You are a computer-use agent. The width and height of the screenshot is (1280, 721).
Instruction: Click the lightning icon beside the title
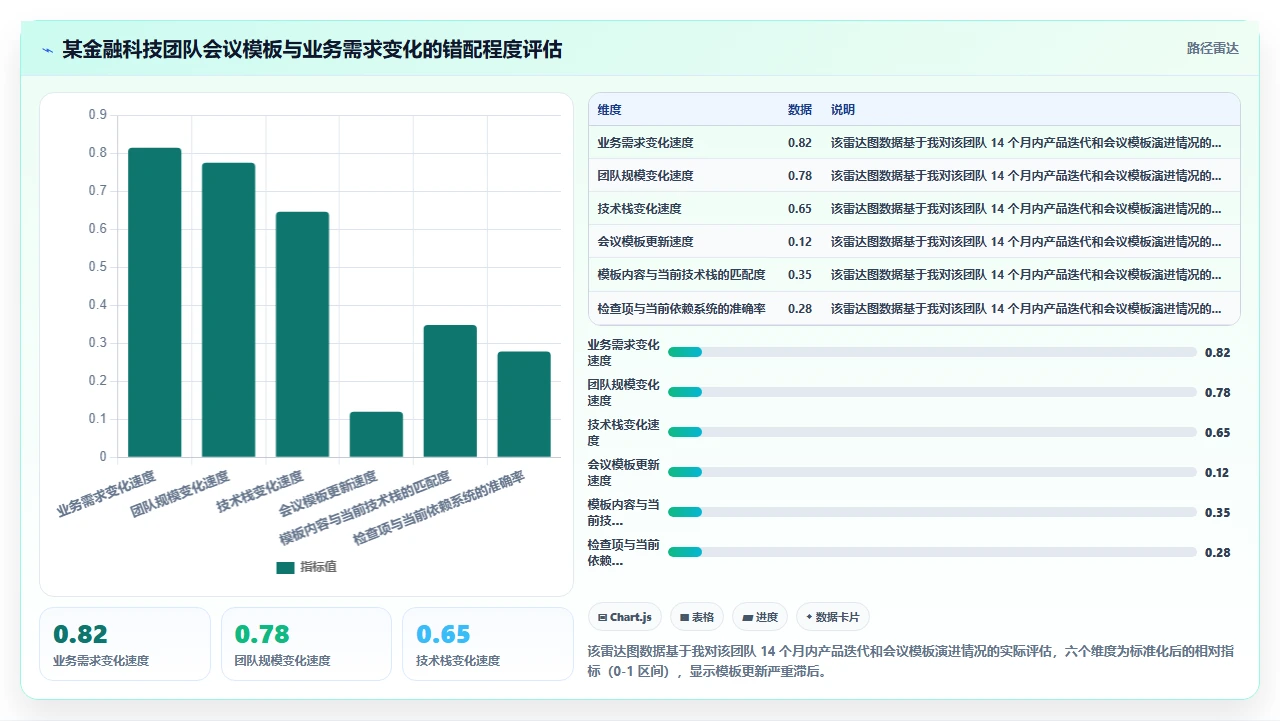click(47, 50)
